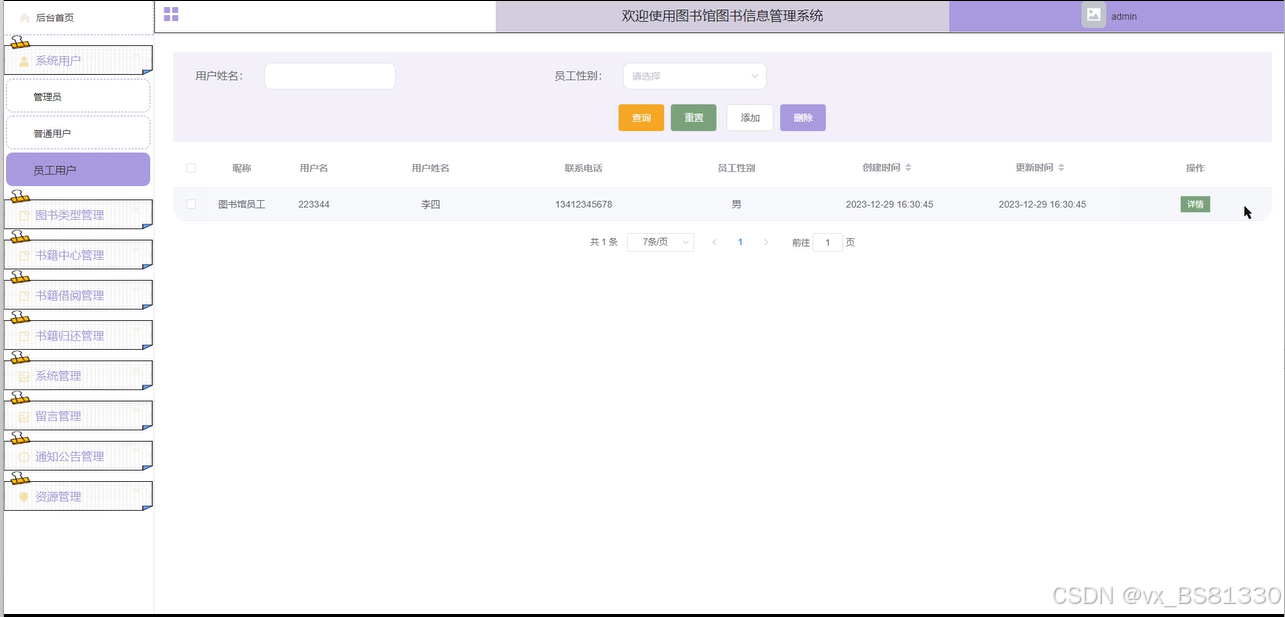Click the home icon beside 后台首页

25,18
